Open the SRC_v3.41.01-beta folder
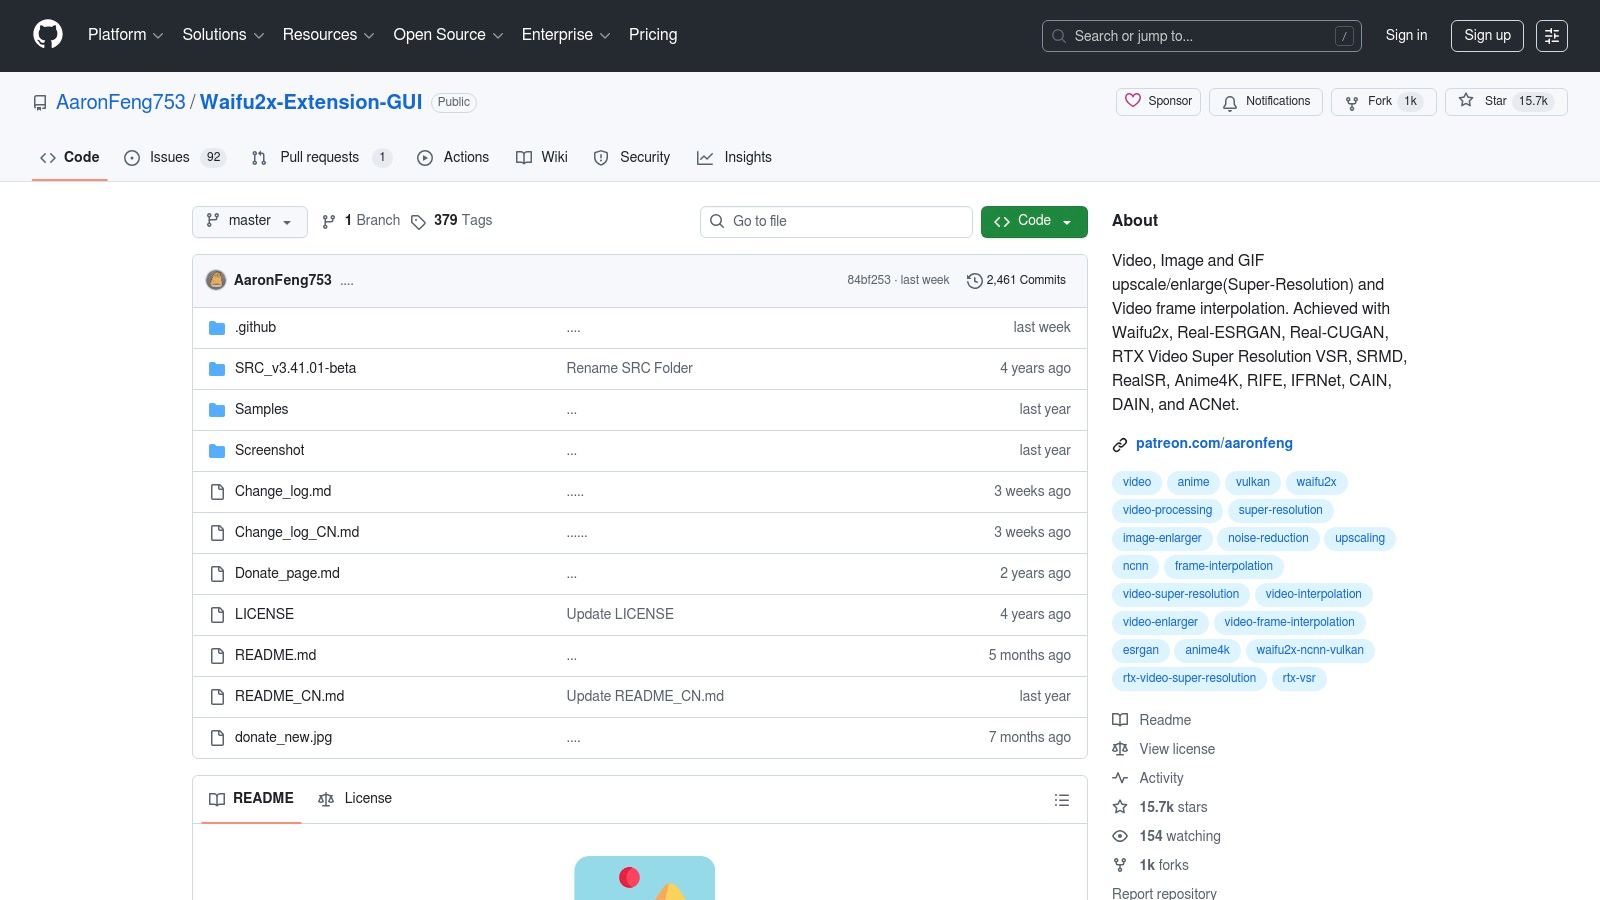Screen dimensions: 1600x900 click(295, 368)
